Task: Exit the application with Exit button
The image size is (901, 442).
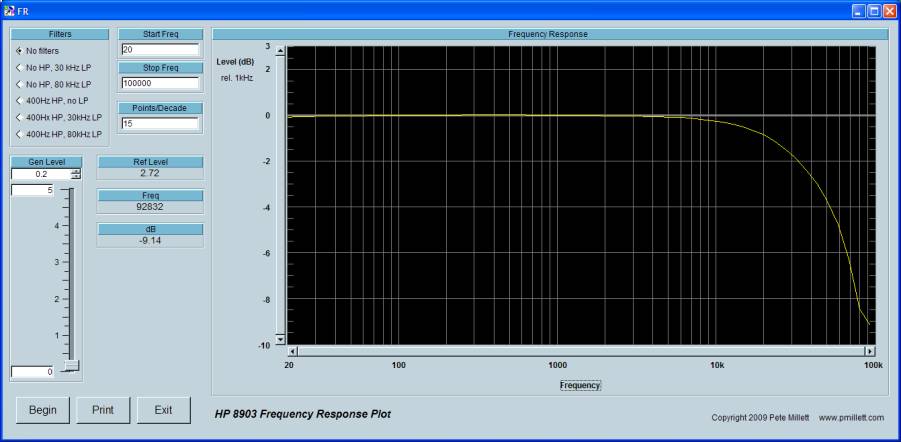Action: point(163,410)
